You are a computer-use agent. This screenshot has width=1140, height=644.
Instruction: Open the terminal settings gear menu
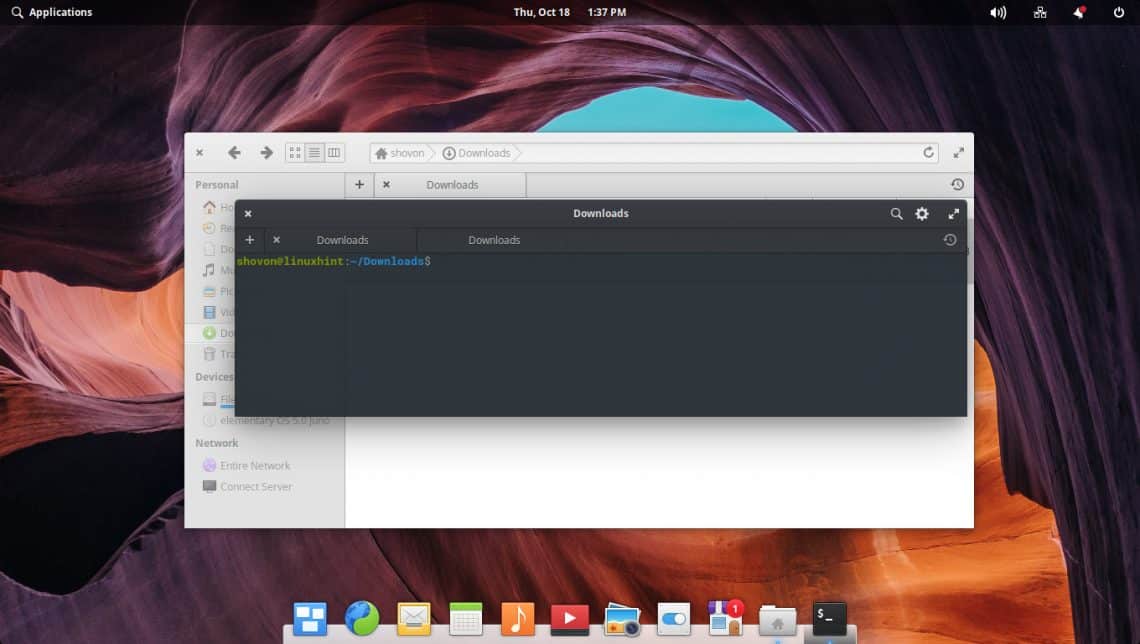(x=922, y=214)
